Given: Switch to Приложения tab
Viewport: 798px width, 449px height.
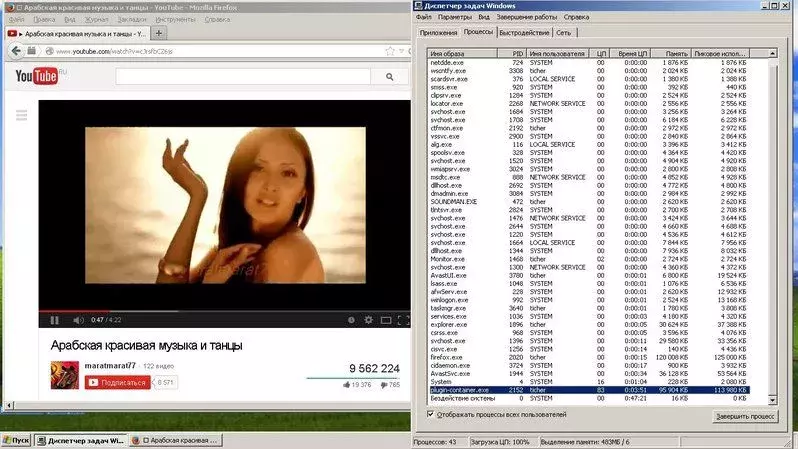Looking at the screenshot, I should pyautogui.click(x=438, y=33).
